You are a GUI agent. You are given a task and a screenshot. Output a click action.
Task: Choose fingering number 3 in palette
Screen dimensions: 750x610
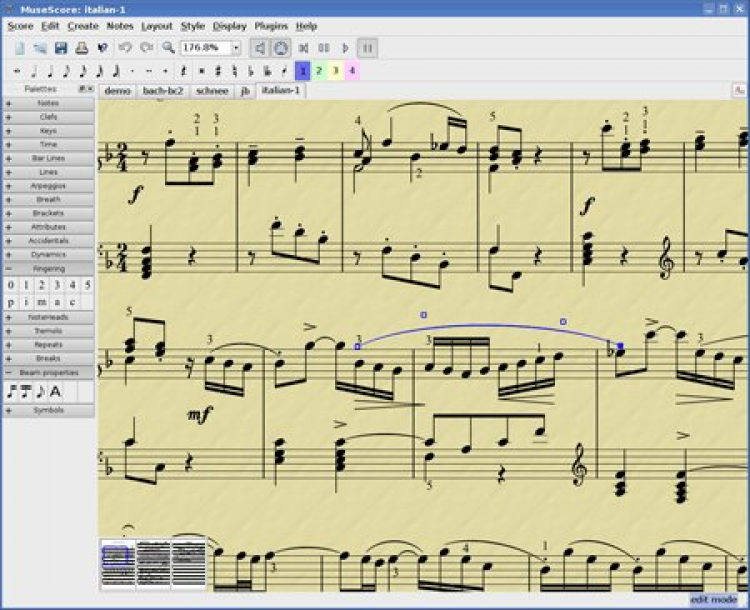[x=57, y=285]
